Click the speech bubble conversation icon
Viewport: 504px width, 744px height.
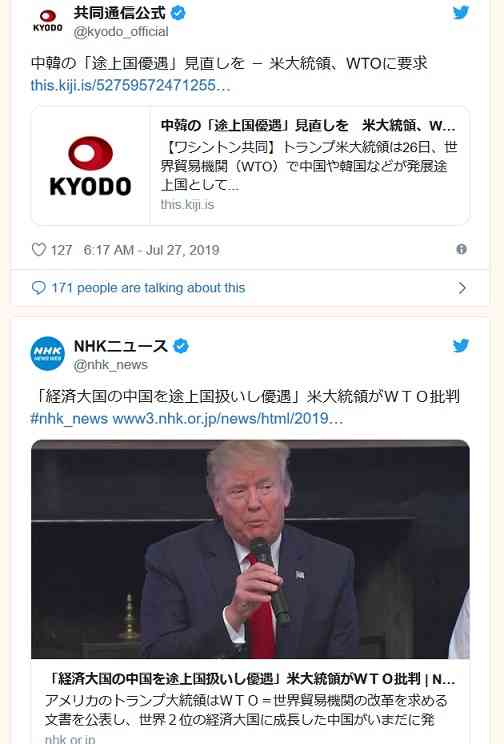coord(38,288)
